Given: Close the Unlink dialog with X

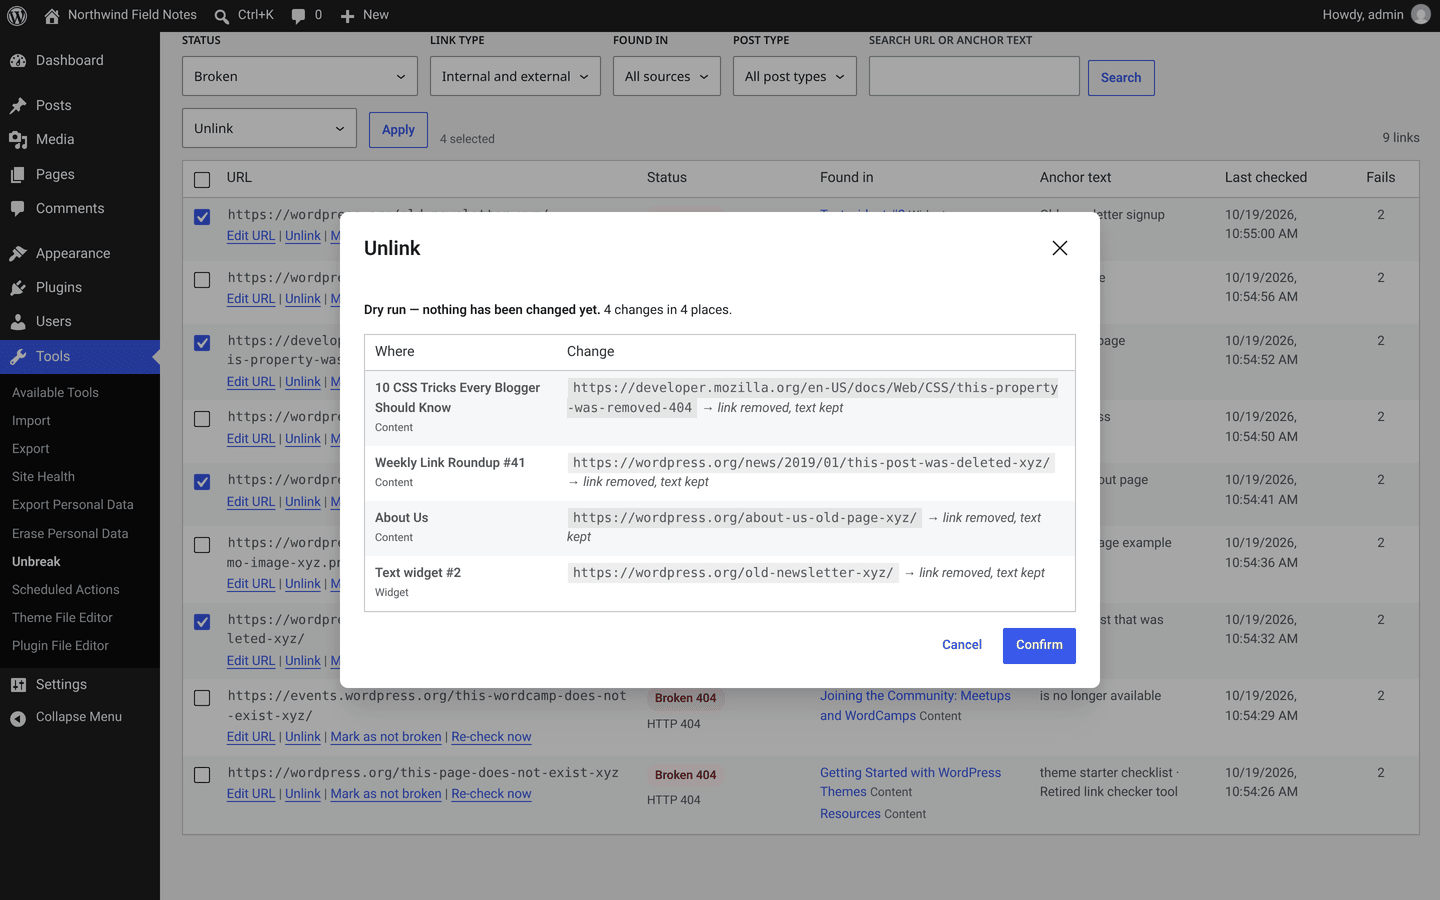Looking at the screenshot, I should 1060,248.
